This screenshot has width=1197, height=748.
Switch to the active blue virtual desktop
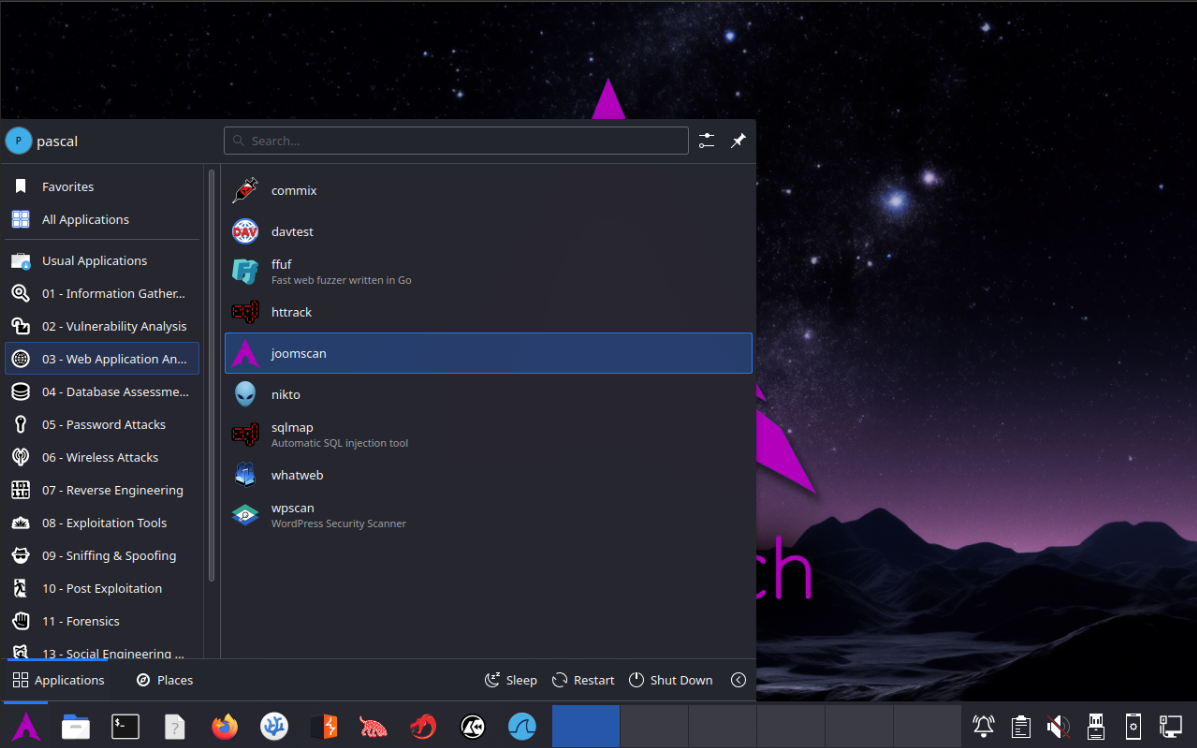[586, 726]
